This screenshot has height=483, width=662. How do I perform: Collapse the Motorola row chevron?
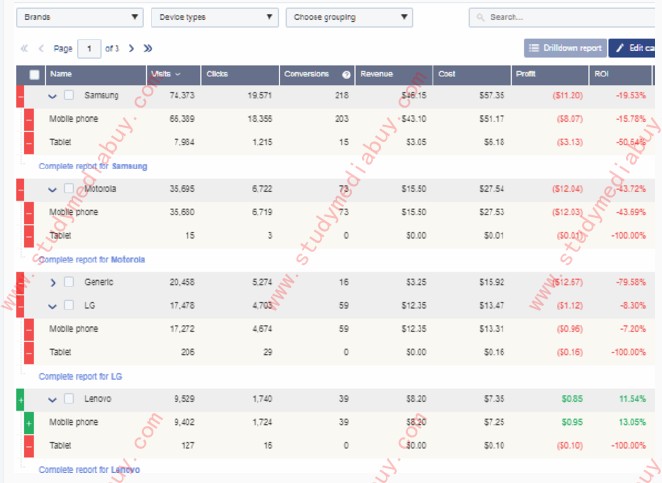point(52,190)
